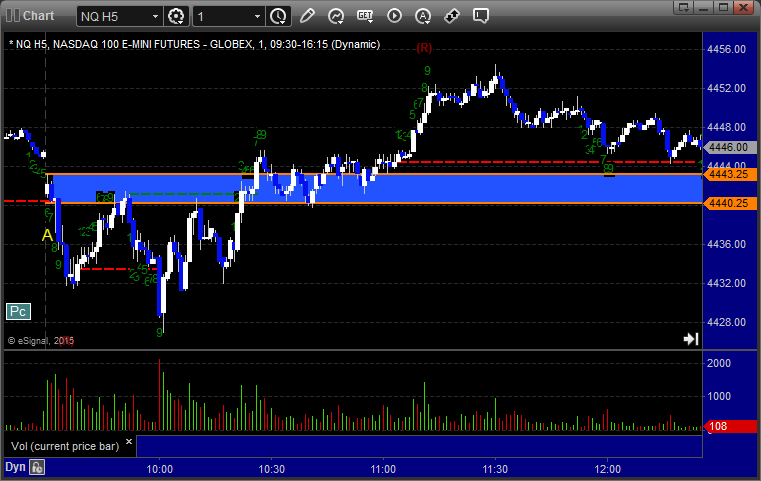Image resolution: width=761 pixels, height=481 pixels.
Task: Click the 1000 volume axis label
Action: [719, 396]
